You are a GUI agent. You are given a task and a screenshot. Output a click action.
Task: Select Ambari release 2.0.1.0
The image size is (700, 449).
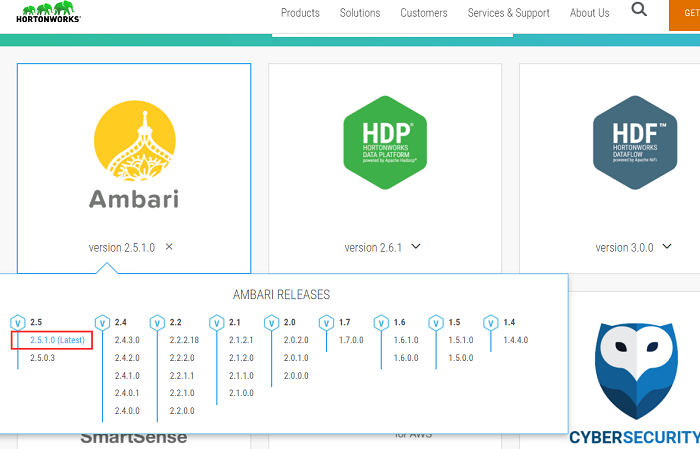pyautogui.click(x=296, y=358)
